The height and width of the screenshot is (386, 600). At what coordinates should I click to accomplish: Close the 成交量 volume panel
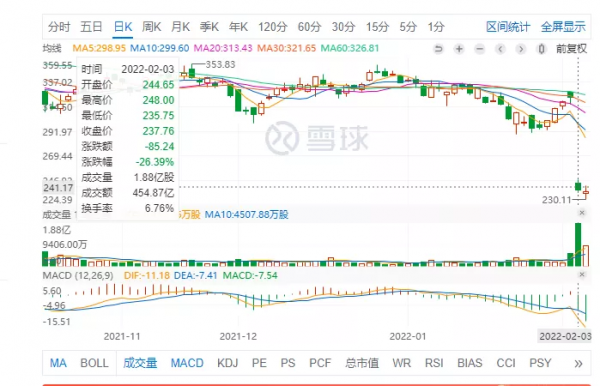(582, 213)
